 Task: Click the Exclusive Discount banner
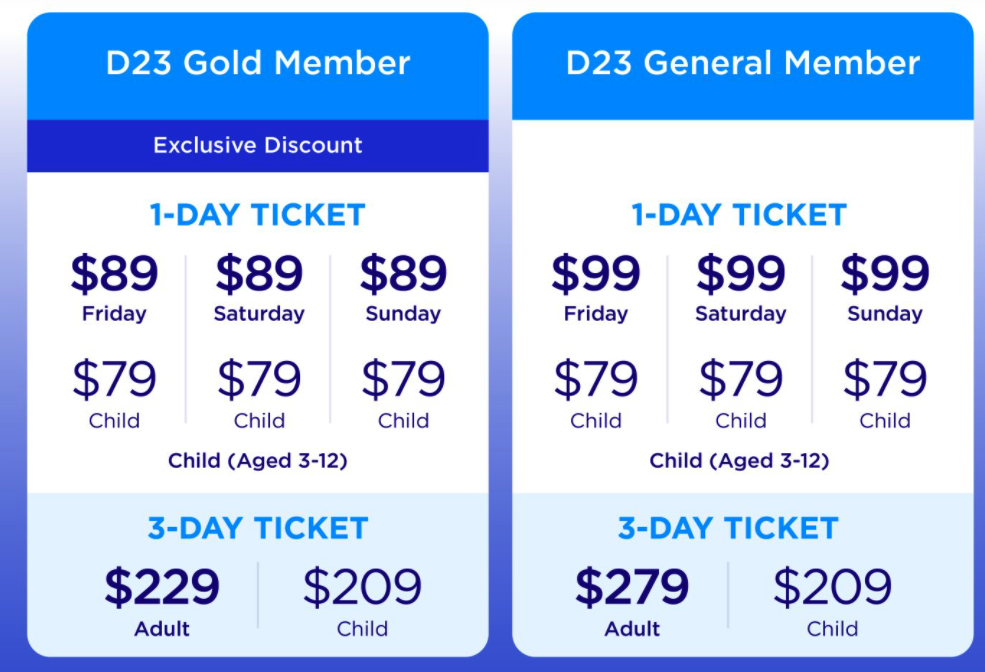258,146
